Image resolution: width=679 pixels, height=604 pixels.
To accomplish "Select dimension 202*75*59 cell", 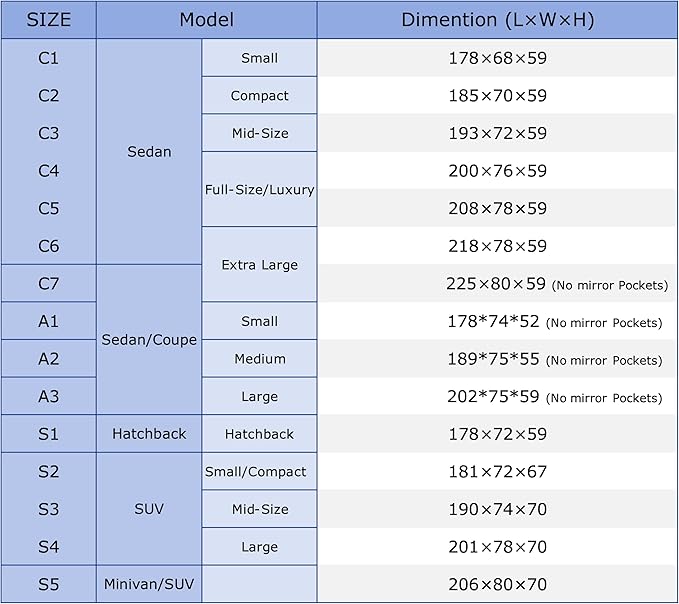I will pos(498,397).
